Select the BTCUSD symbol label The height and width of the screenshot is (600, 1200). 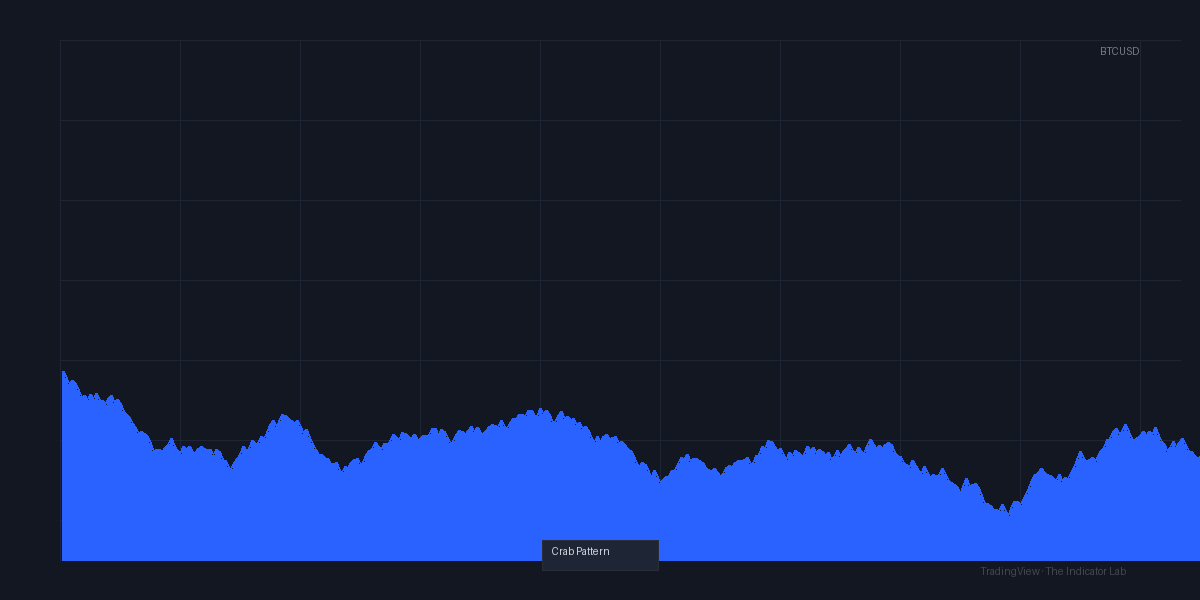(x=1119, y=51)
